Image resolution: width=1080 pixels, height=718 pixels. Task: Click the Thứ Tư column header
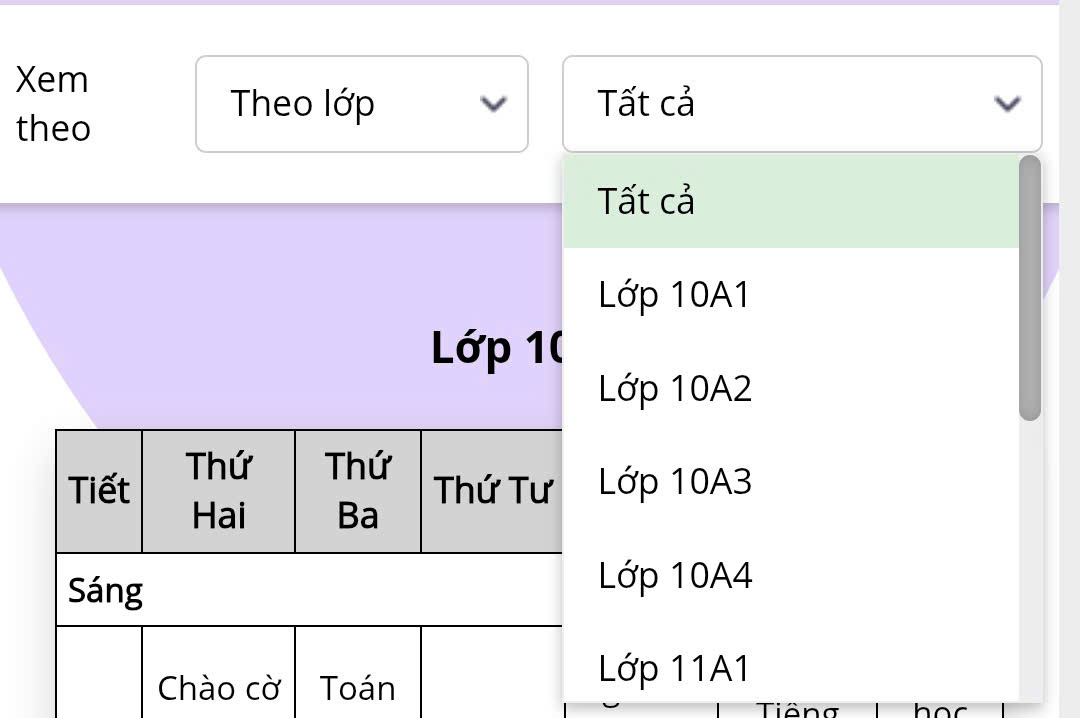[492, 491]
